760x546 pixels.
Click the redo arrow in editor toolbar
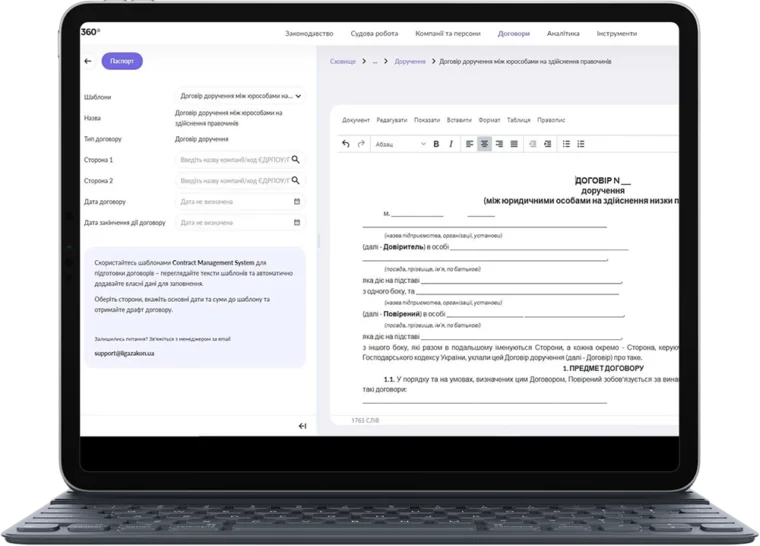click(361, 144)
